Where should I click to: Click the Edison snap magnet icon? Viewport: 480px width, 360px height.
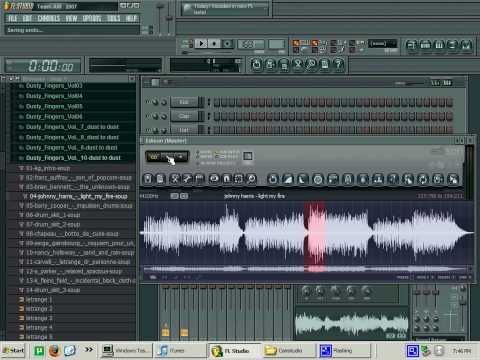pos(226,179)
